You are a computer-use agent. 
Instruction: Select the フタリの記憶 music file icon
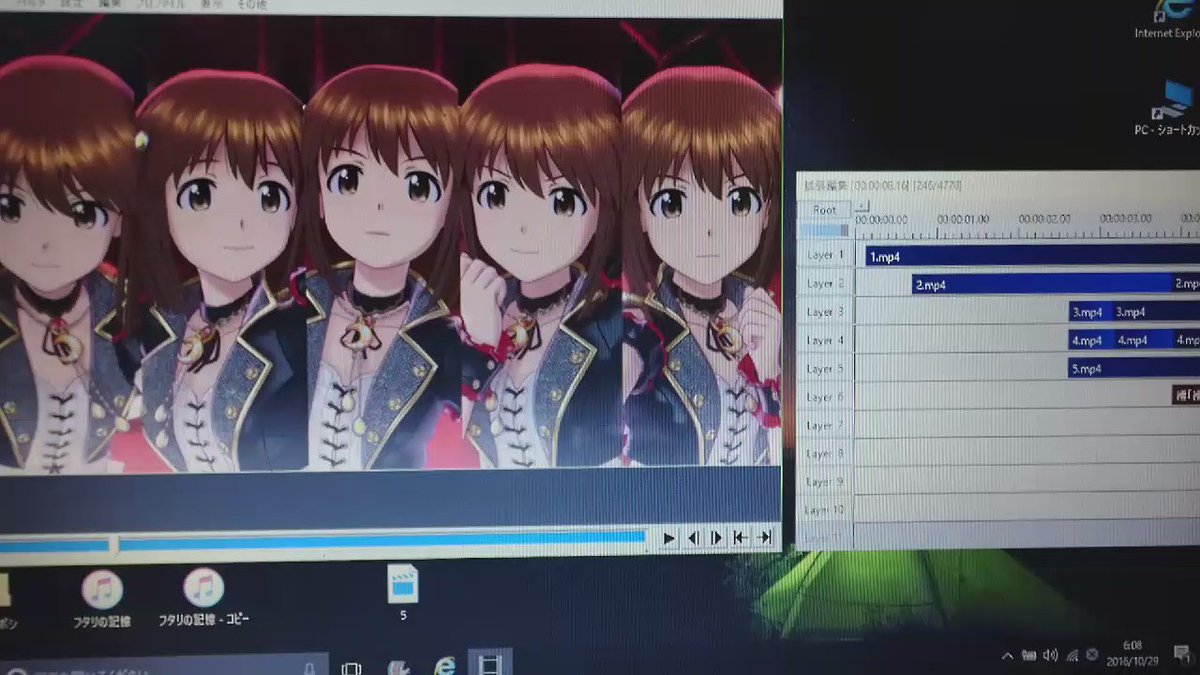click(x=102, y=599)
